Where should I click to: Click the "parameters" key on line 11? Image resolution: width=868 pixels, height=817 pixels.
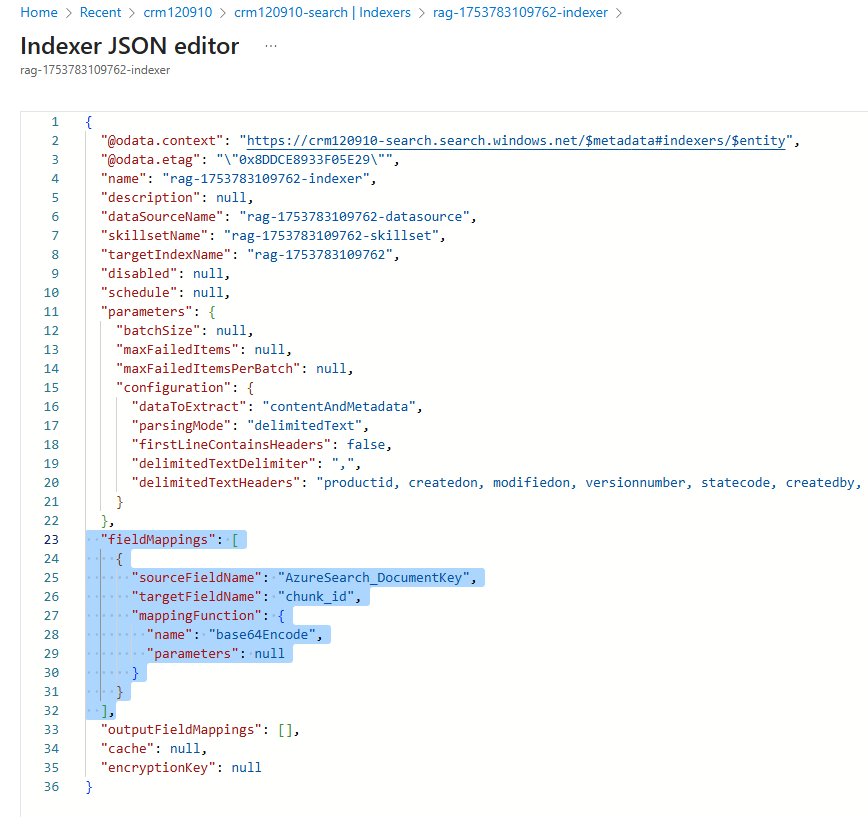click(146, 312)
